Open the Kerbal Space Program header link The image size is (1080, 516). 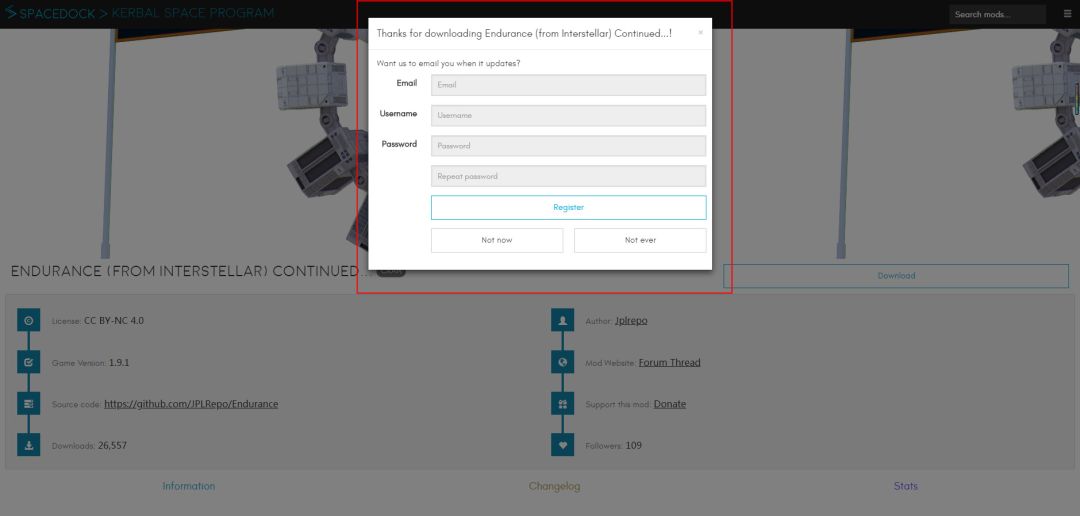pyautogui.click(x=192, y=13)
